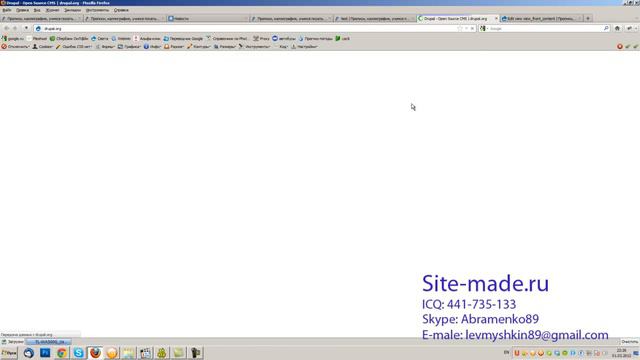This screenshot has height=360, width=640.
Task: Click the Загрузки downloads label
Action: (13, 342)
